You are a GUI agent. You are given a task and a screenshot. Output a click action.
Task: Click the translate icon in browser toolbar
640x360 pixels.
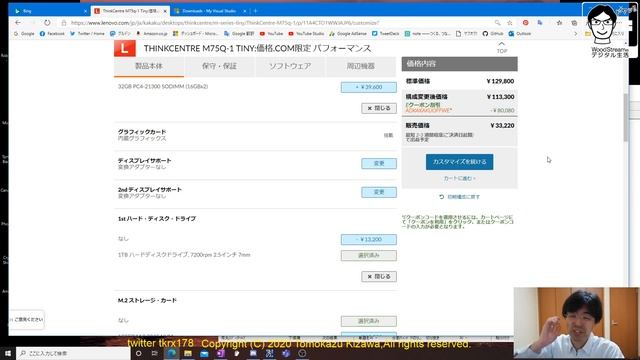[x=540, y=23]
